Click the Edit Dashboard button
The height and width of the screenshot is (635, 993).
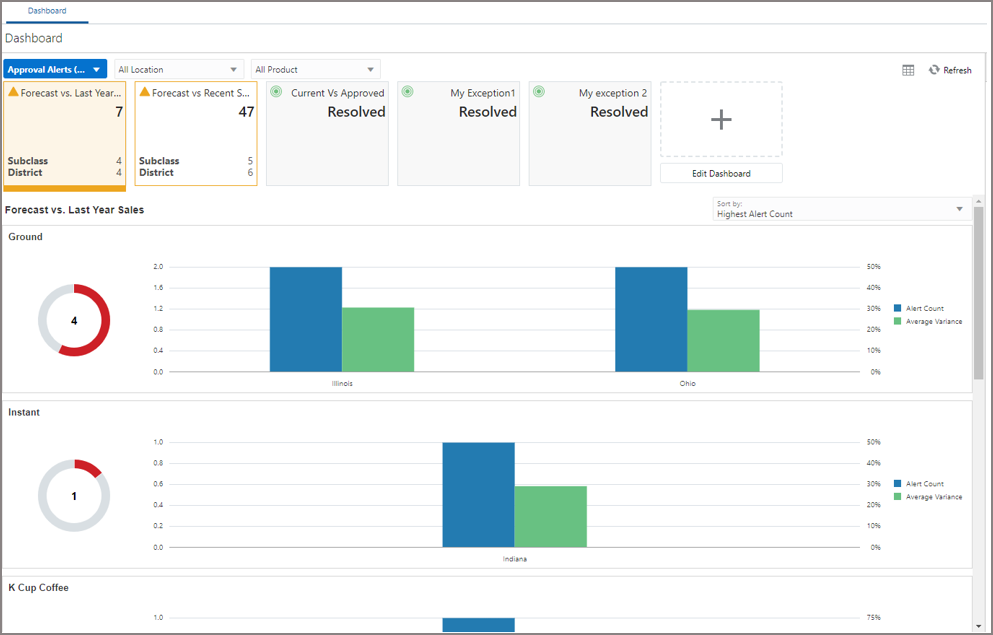(720, 172)
